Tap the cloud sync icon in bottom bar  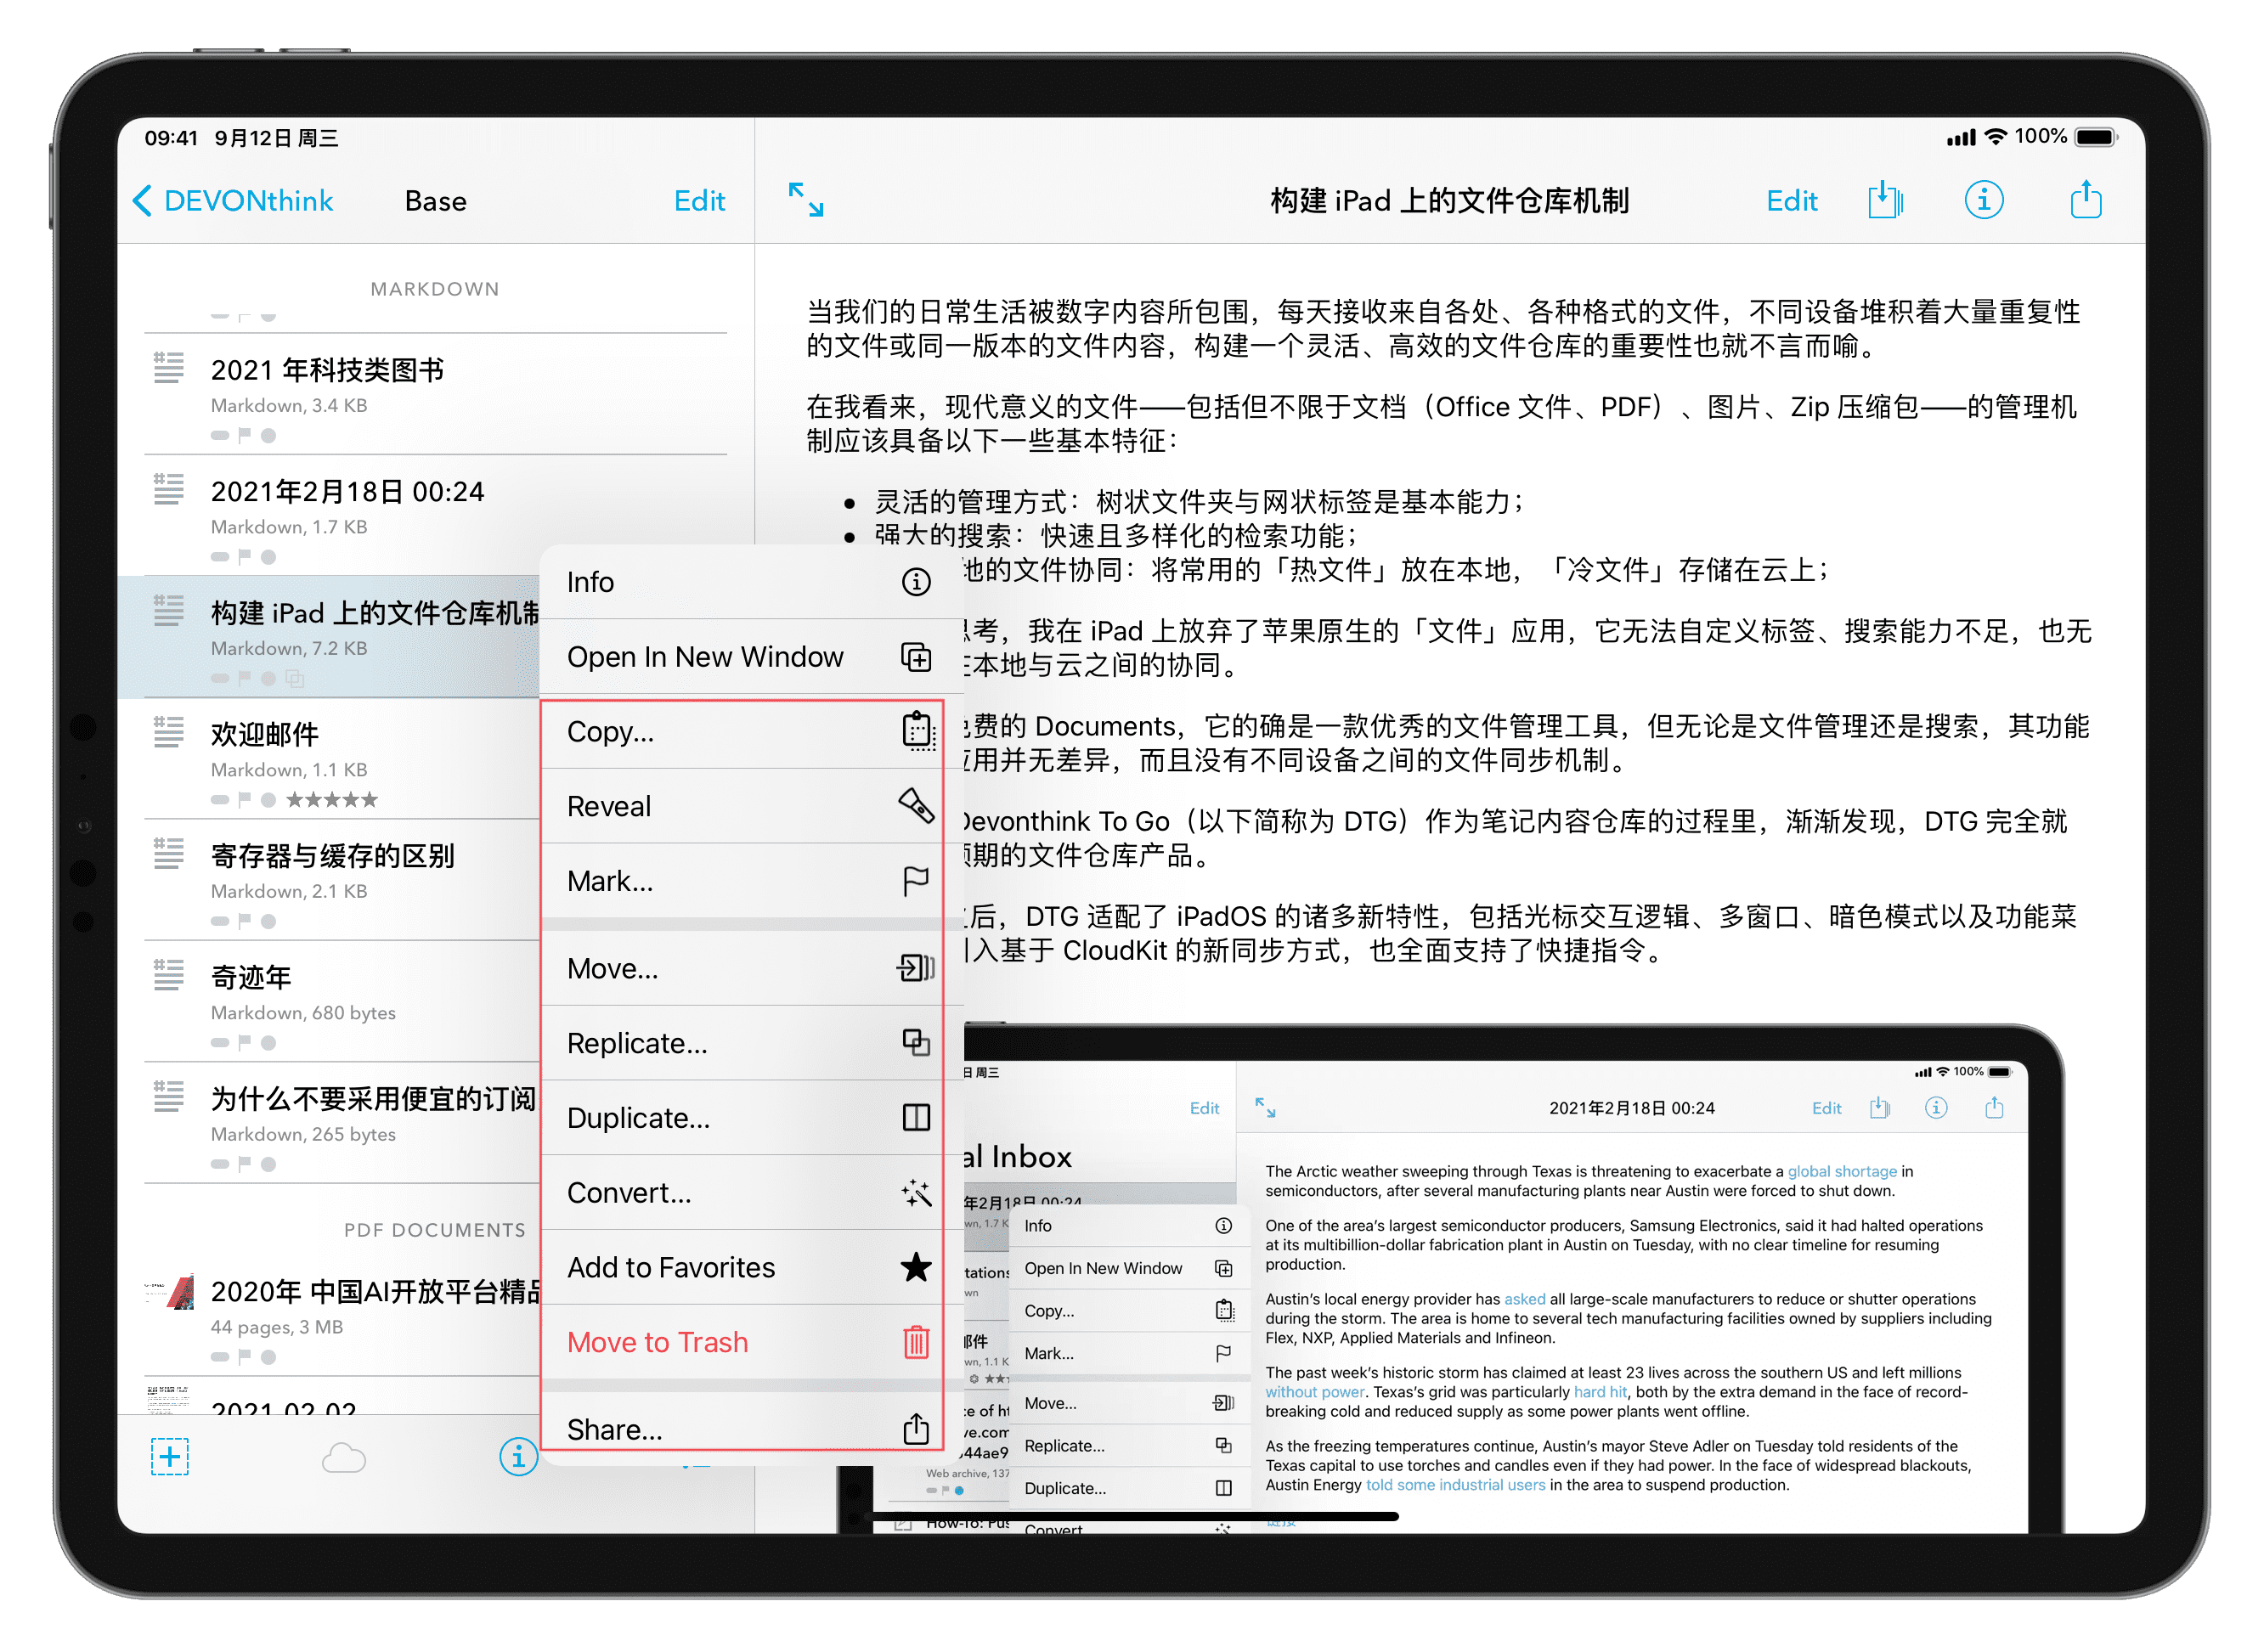pyautogui.click(x=343, y=1458)
